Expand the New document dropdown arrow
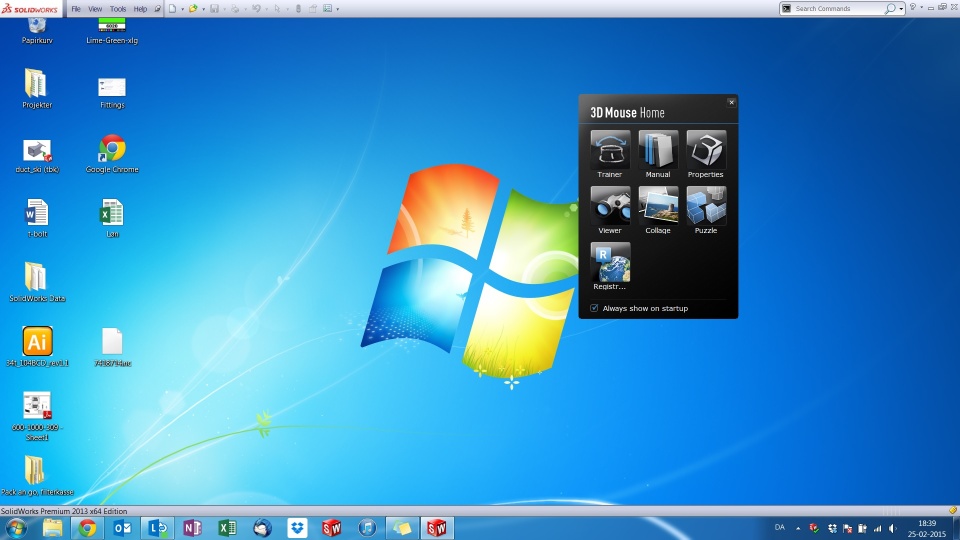Image resolution: width=960 pixels, height=540 pixels. click(182, 9)
